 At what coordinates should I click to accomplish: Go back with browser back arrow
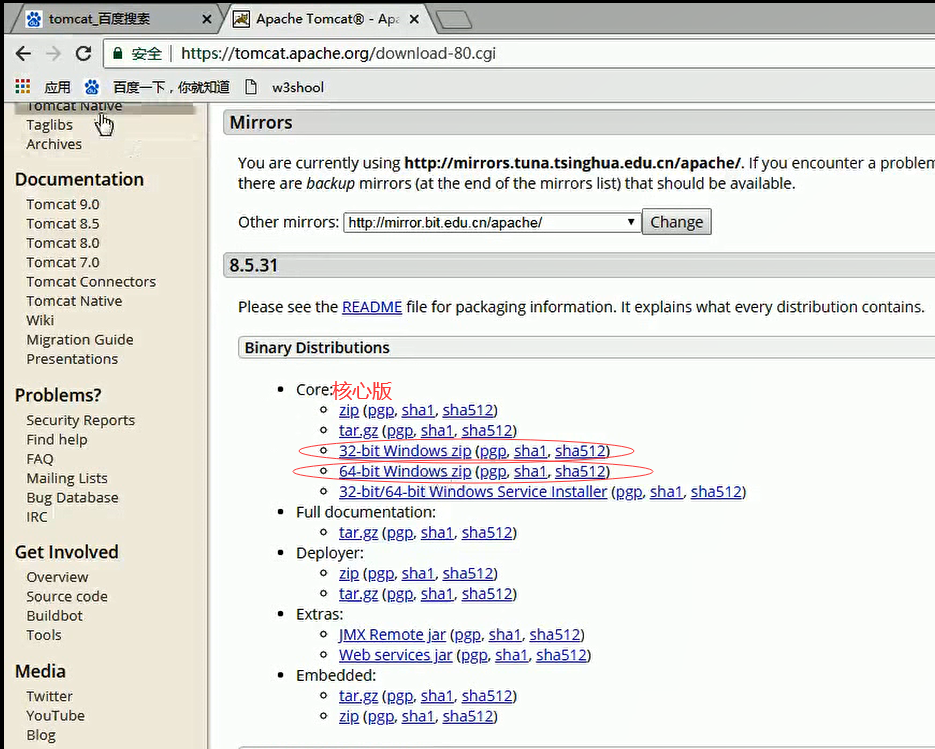(23, 54)
